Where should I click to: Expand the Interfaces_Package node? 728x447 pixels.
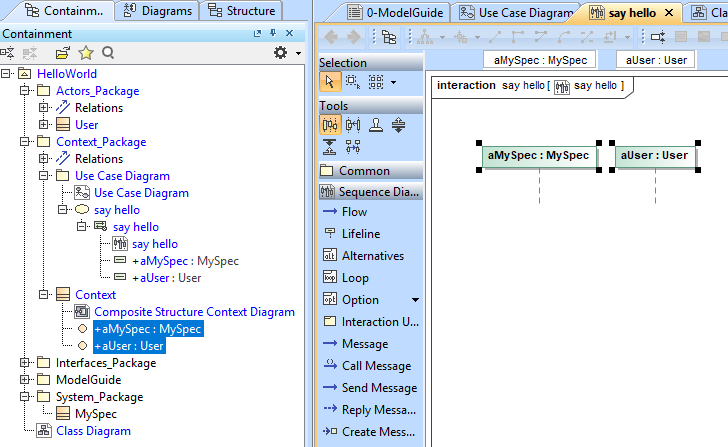click(25, 363)
